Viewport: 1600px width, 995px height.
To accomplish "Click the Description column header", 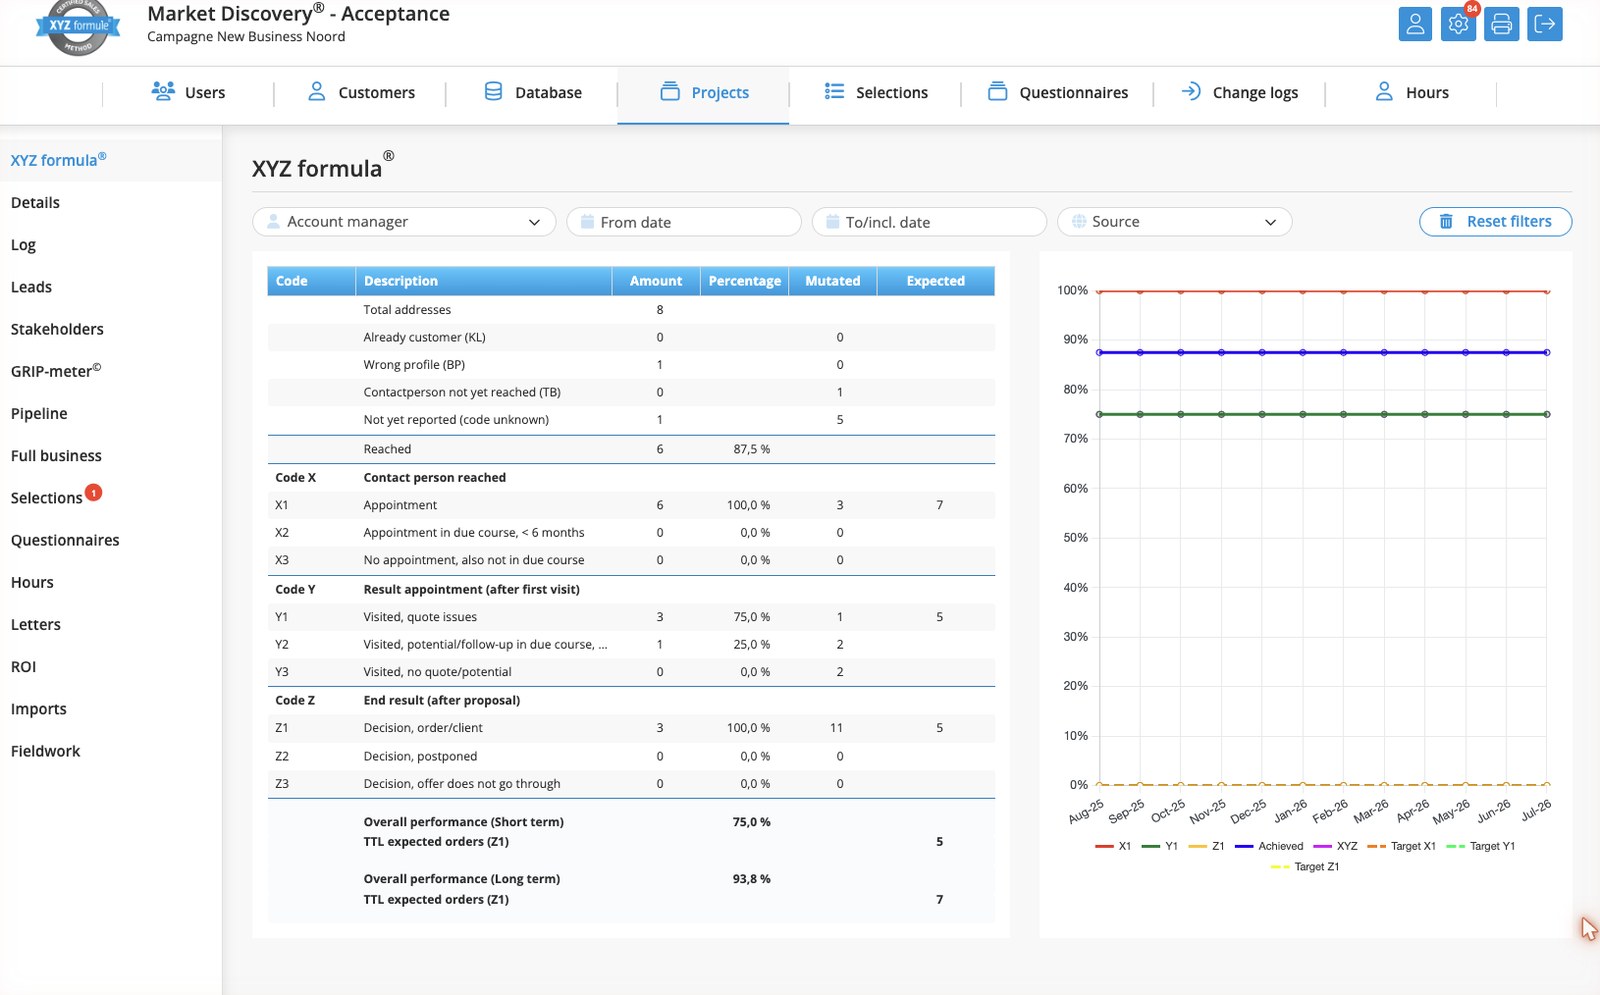I will [484, 281].
